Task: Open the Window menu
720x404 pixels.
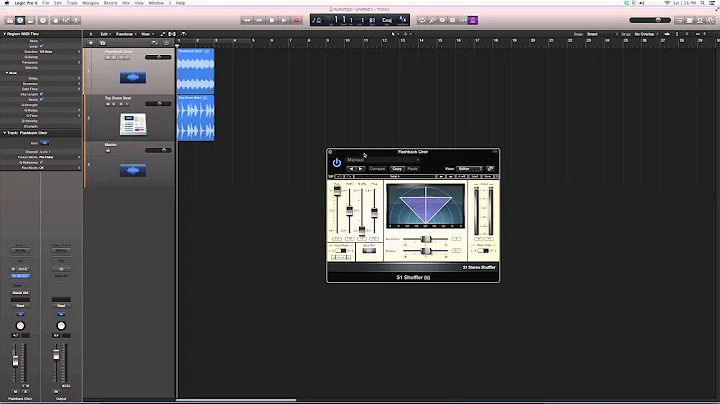Action: coord(156,3)
